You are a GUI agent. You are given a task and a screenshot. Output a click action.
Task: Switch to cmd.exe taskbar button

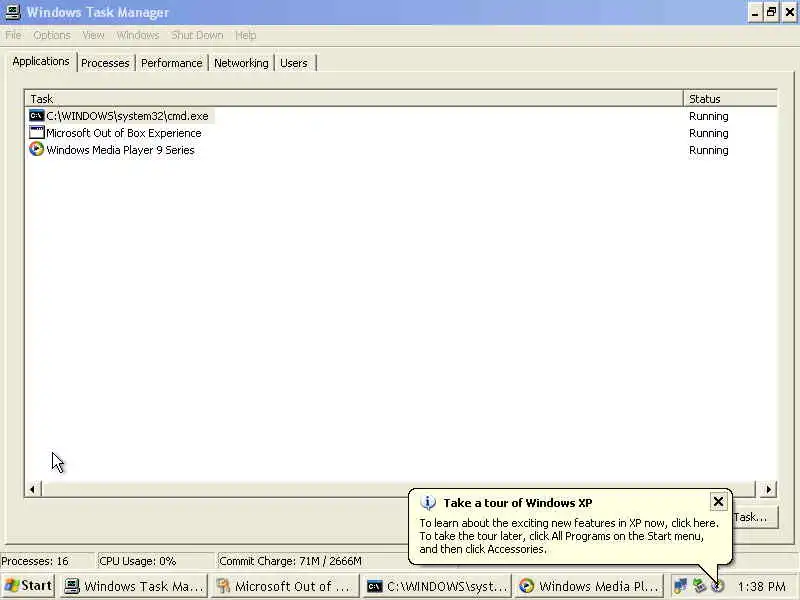pos(438,586)
